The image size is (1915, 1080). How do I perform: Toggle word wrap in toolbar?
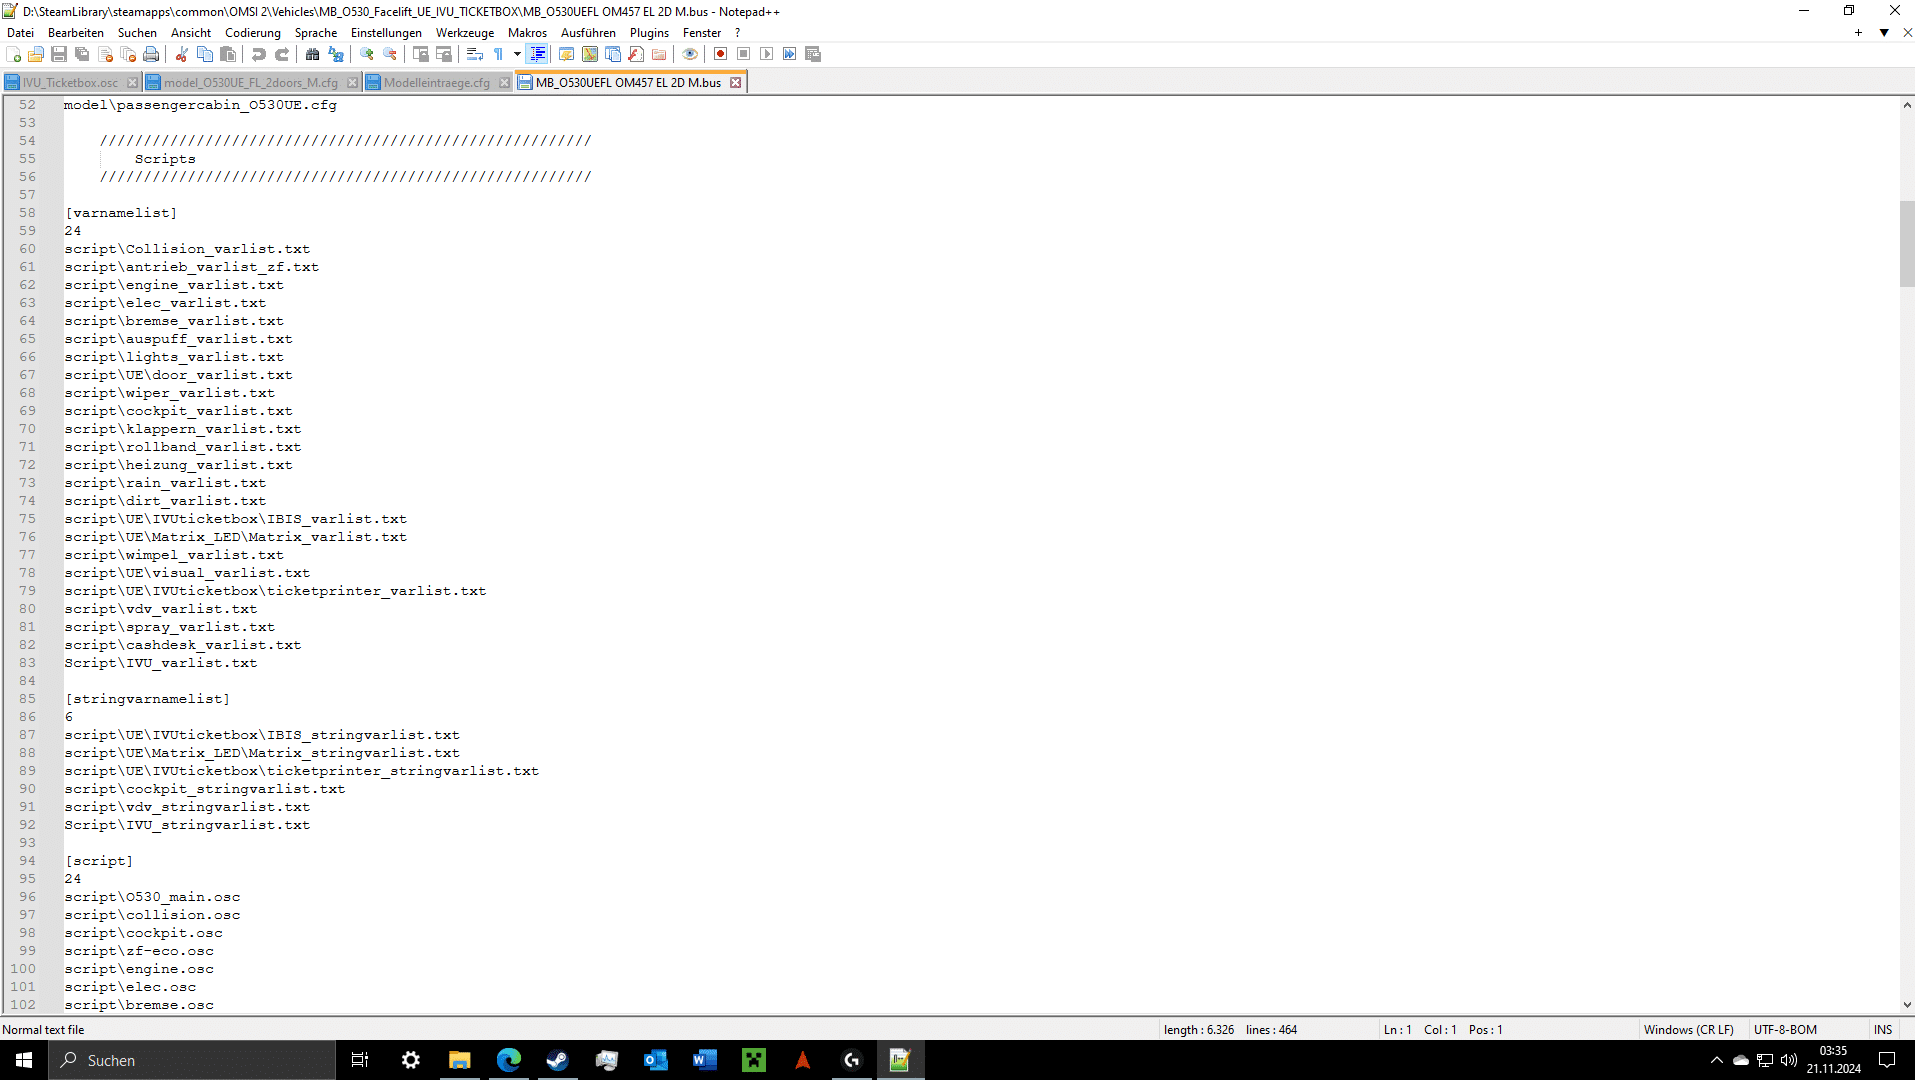click(x=475, y=54)
